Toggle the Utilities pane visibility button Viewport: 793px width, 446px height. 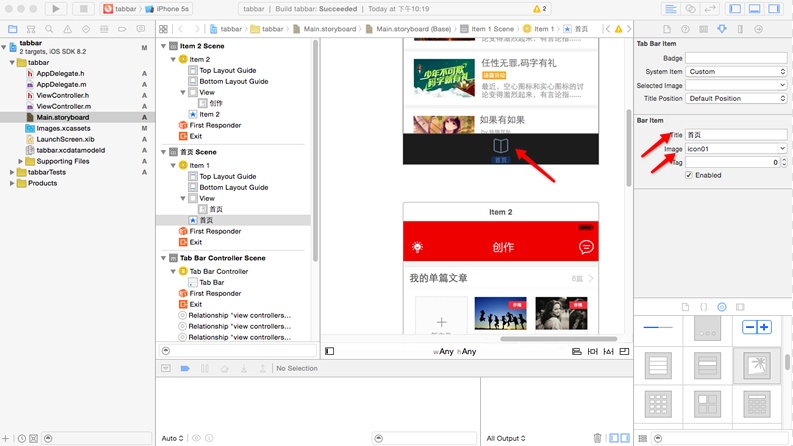pyautogui.click(x=774, y=9)
